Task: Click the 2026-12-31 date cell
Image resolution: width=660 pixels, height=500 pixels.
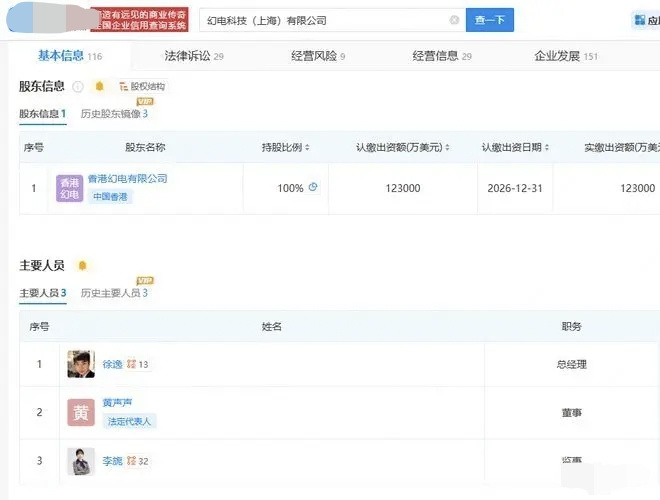Action: point(515,188)
